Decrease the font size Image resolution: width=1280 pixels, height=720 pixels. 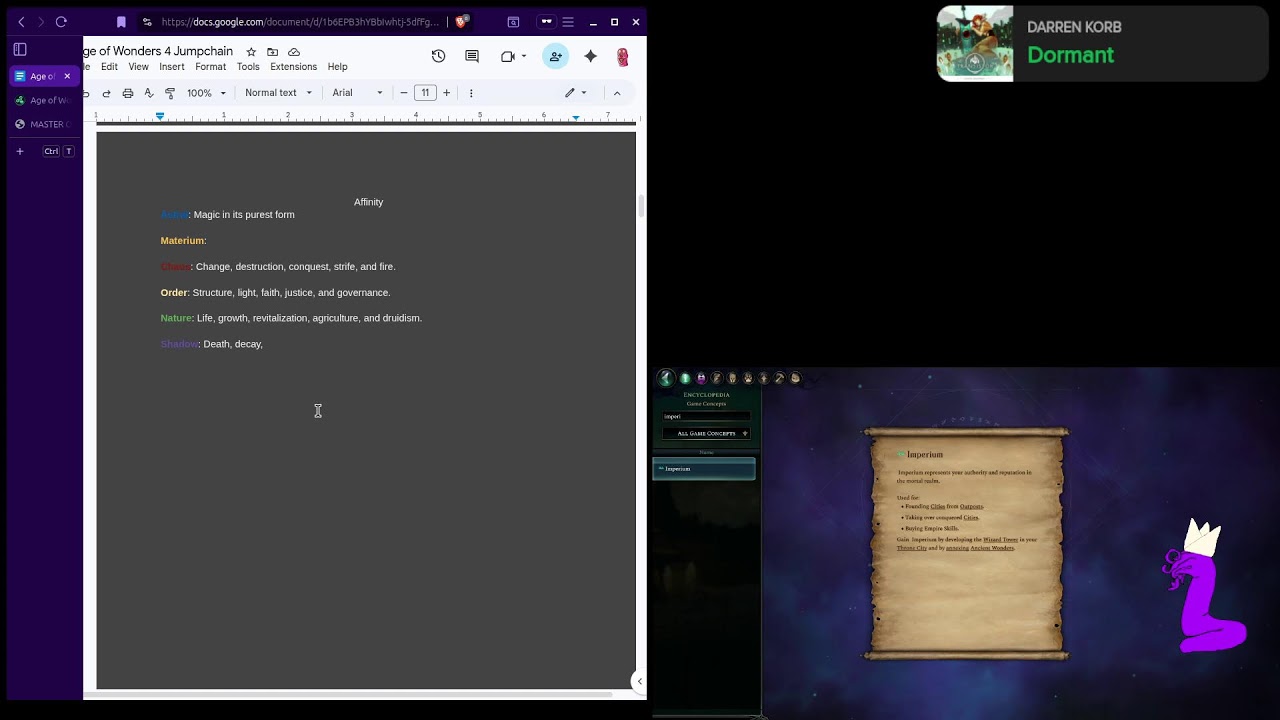[404, 93]
